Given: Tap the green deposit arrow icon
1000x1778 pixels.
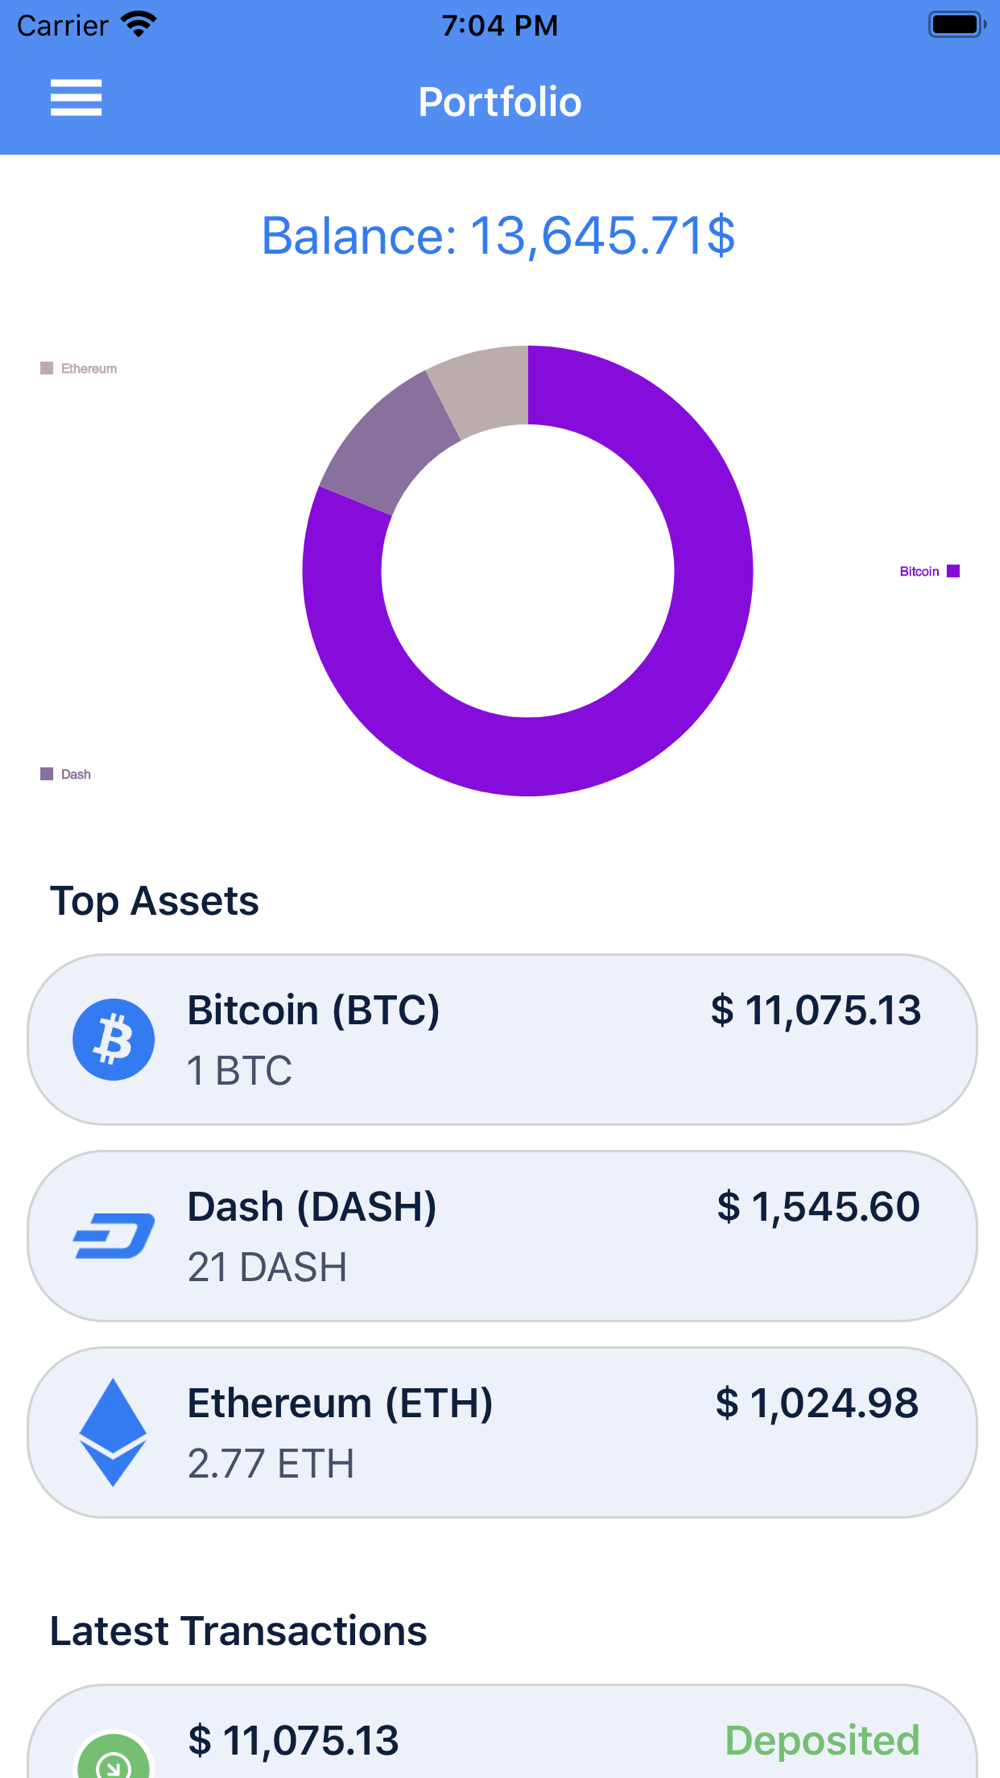Looking at the screenshot, I should (x=113, y=1755).
